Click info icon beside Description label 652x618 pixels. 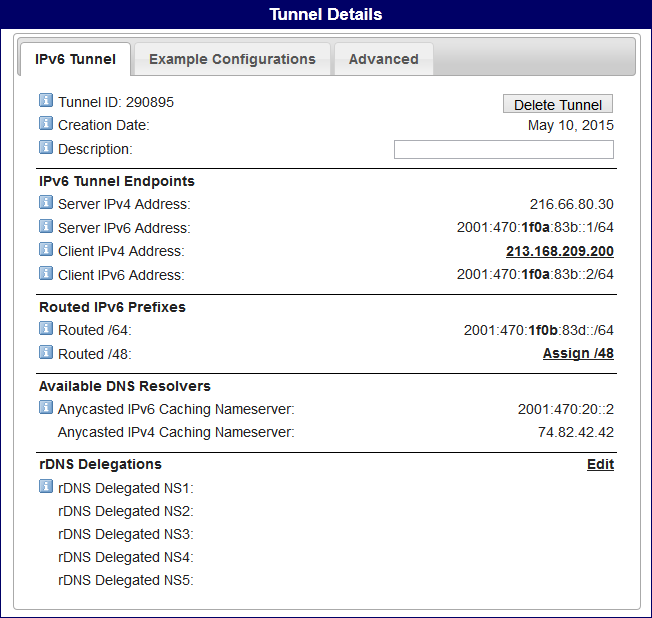[x=46, y=148]
